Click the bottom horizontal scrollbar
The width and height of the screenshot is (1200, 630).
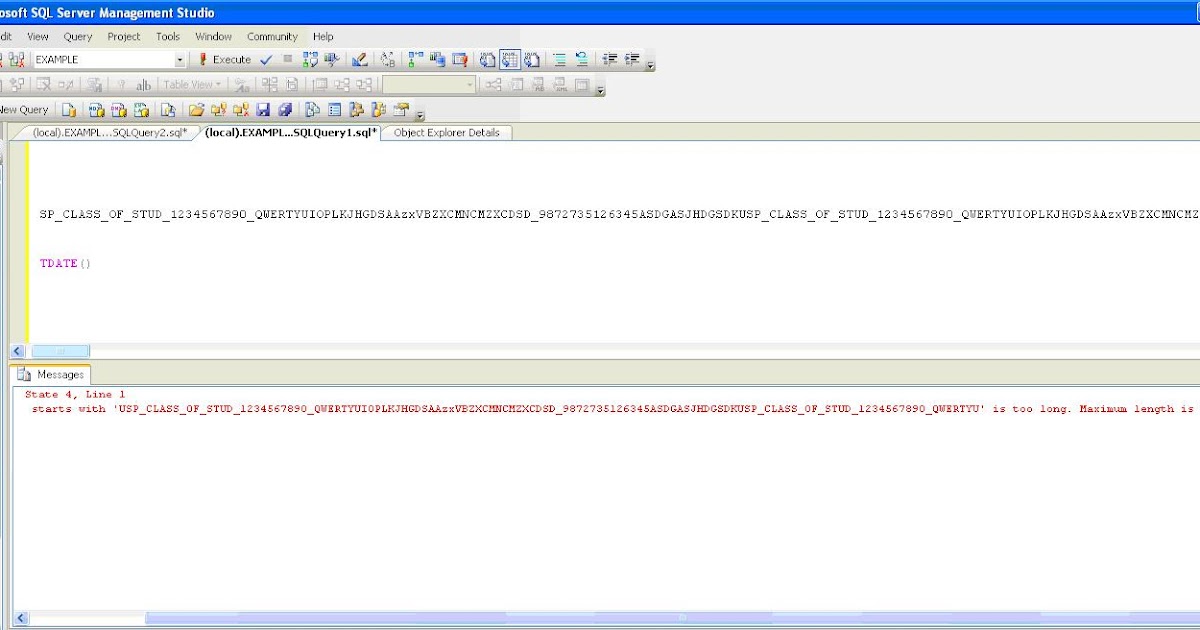pos(600,618)
